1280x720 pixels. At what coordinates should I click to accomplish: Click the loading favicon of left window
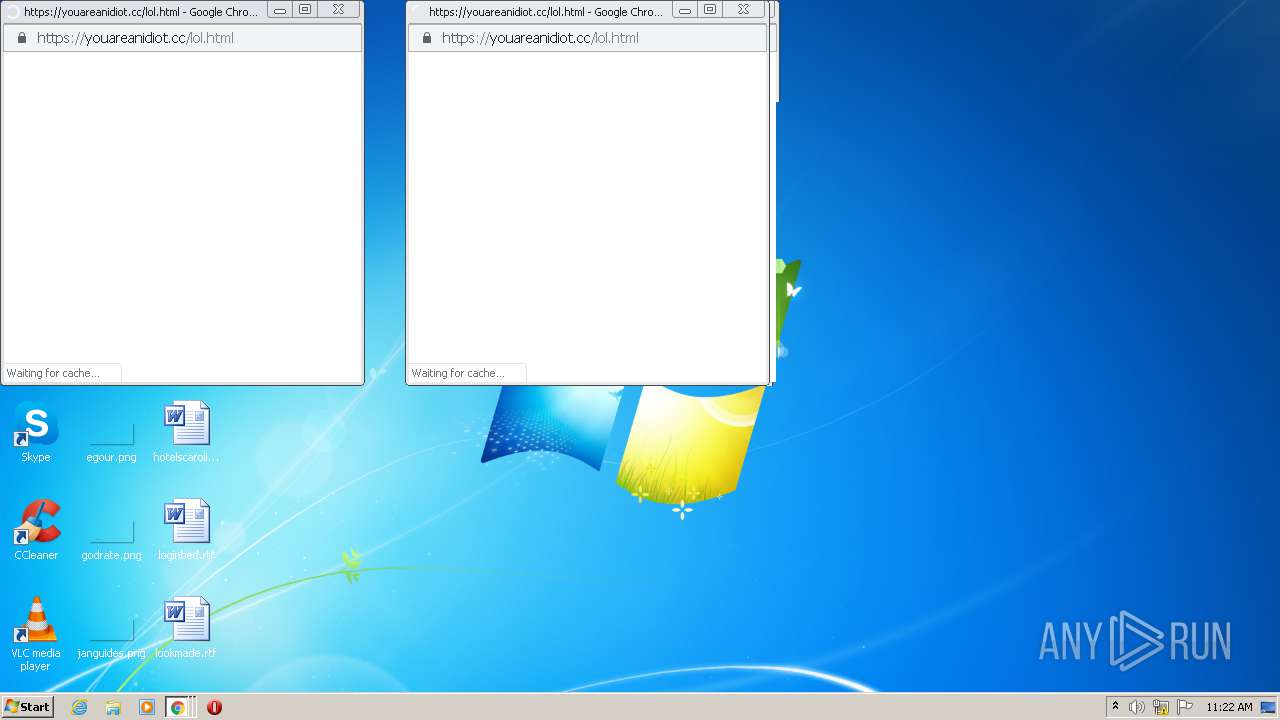tap(12, 12)
